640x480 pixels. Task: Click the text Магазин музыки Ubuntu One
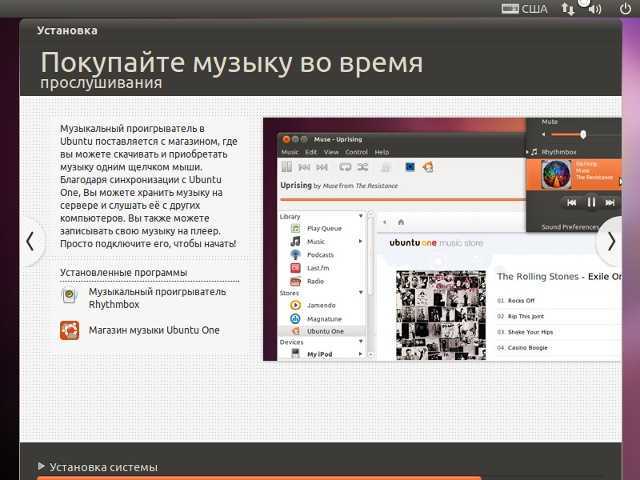pos(154,330)
